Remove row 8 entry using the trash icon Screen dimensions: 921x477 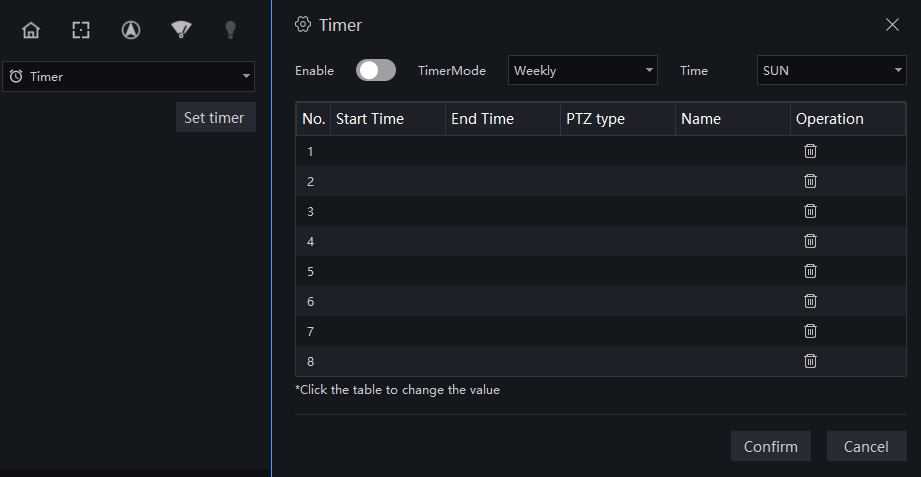point(810,361)
